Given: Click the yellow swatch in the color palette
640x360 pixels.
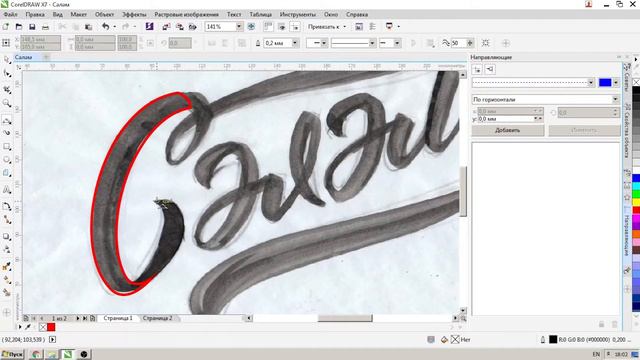Looking at the screenshot, I should point(636,202).
